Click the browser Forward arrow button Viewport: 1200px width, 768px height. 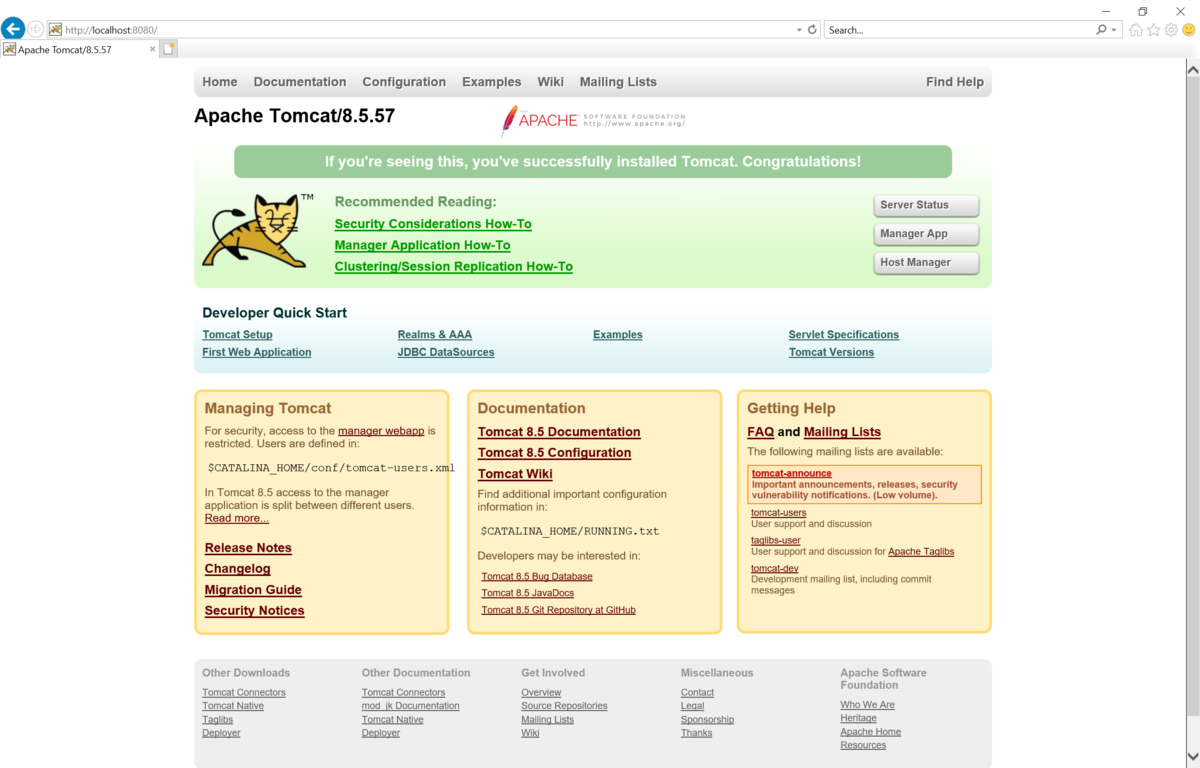(x=36, y=30)
